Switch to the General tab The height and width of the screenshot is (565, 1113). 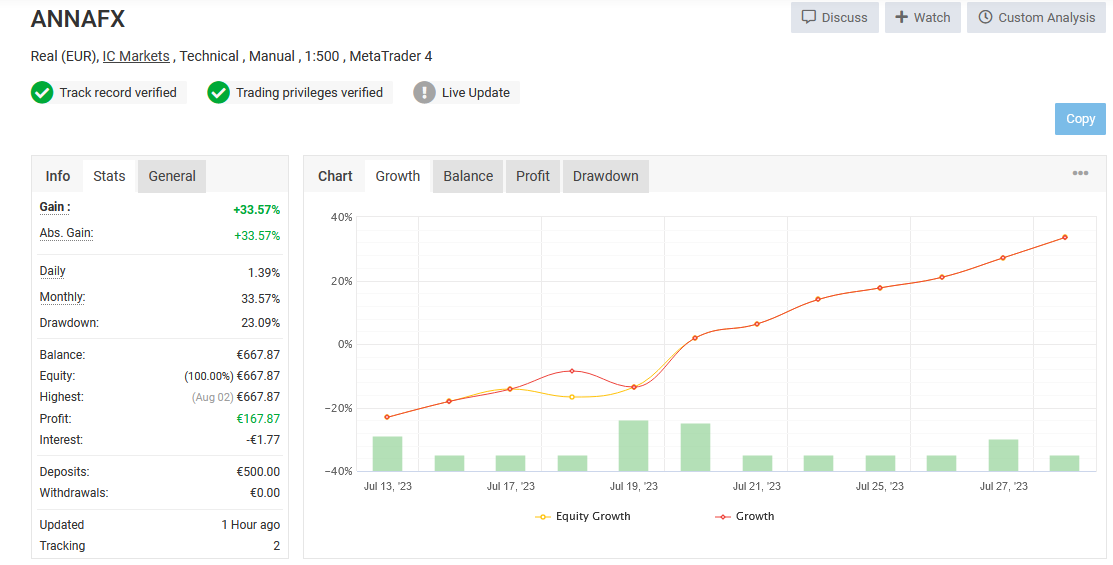click(x=172, y=176)
